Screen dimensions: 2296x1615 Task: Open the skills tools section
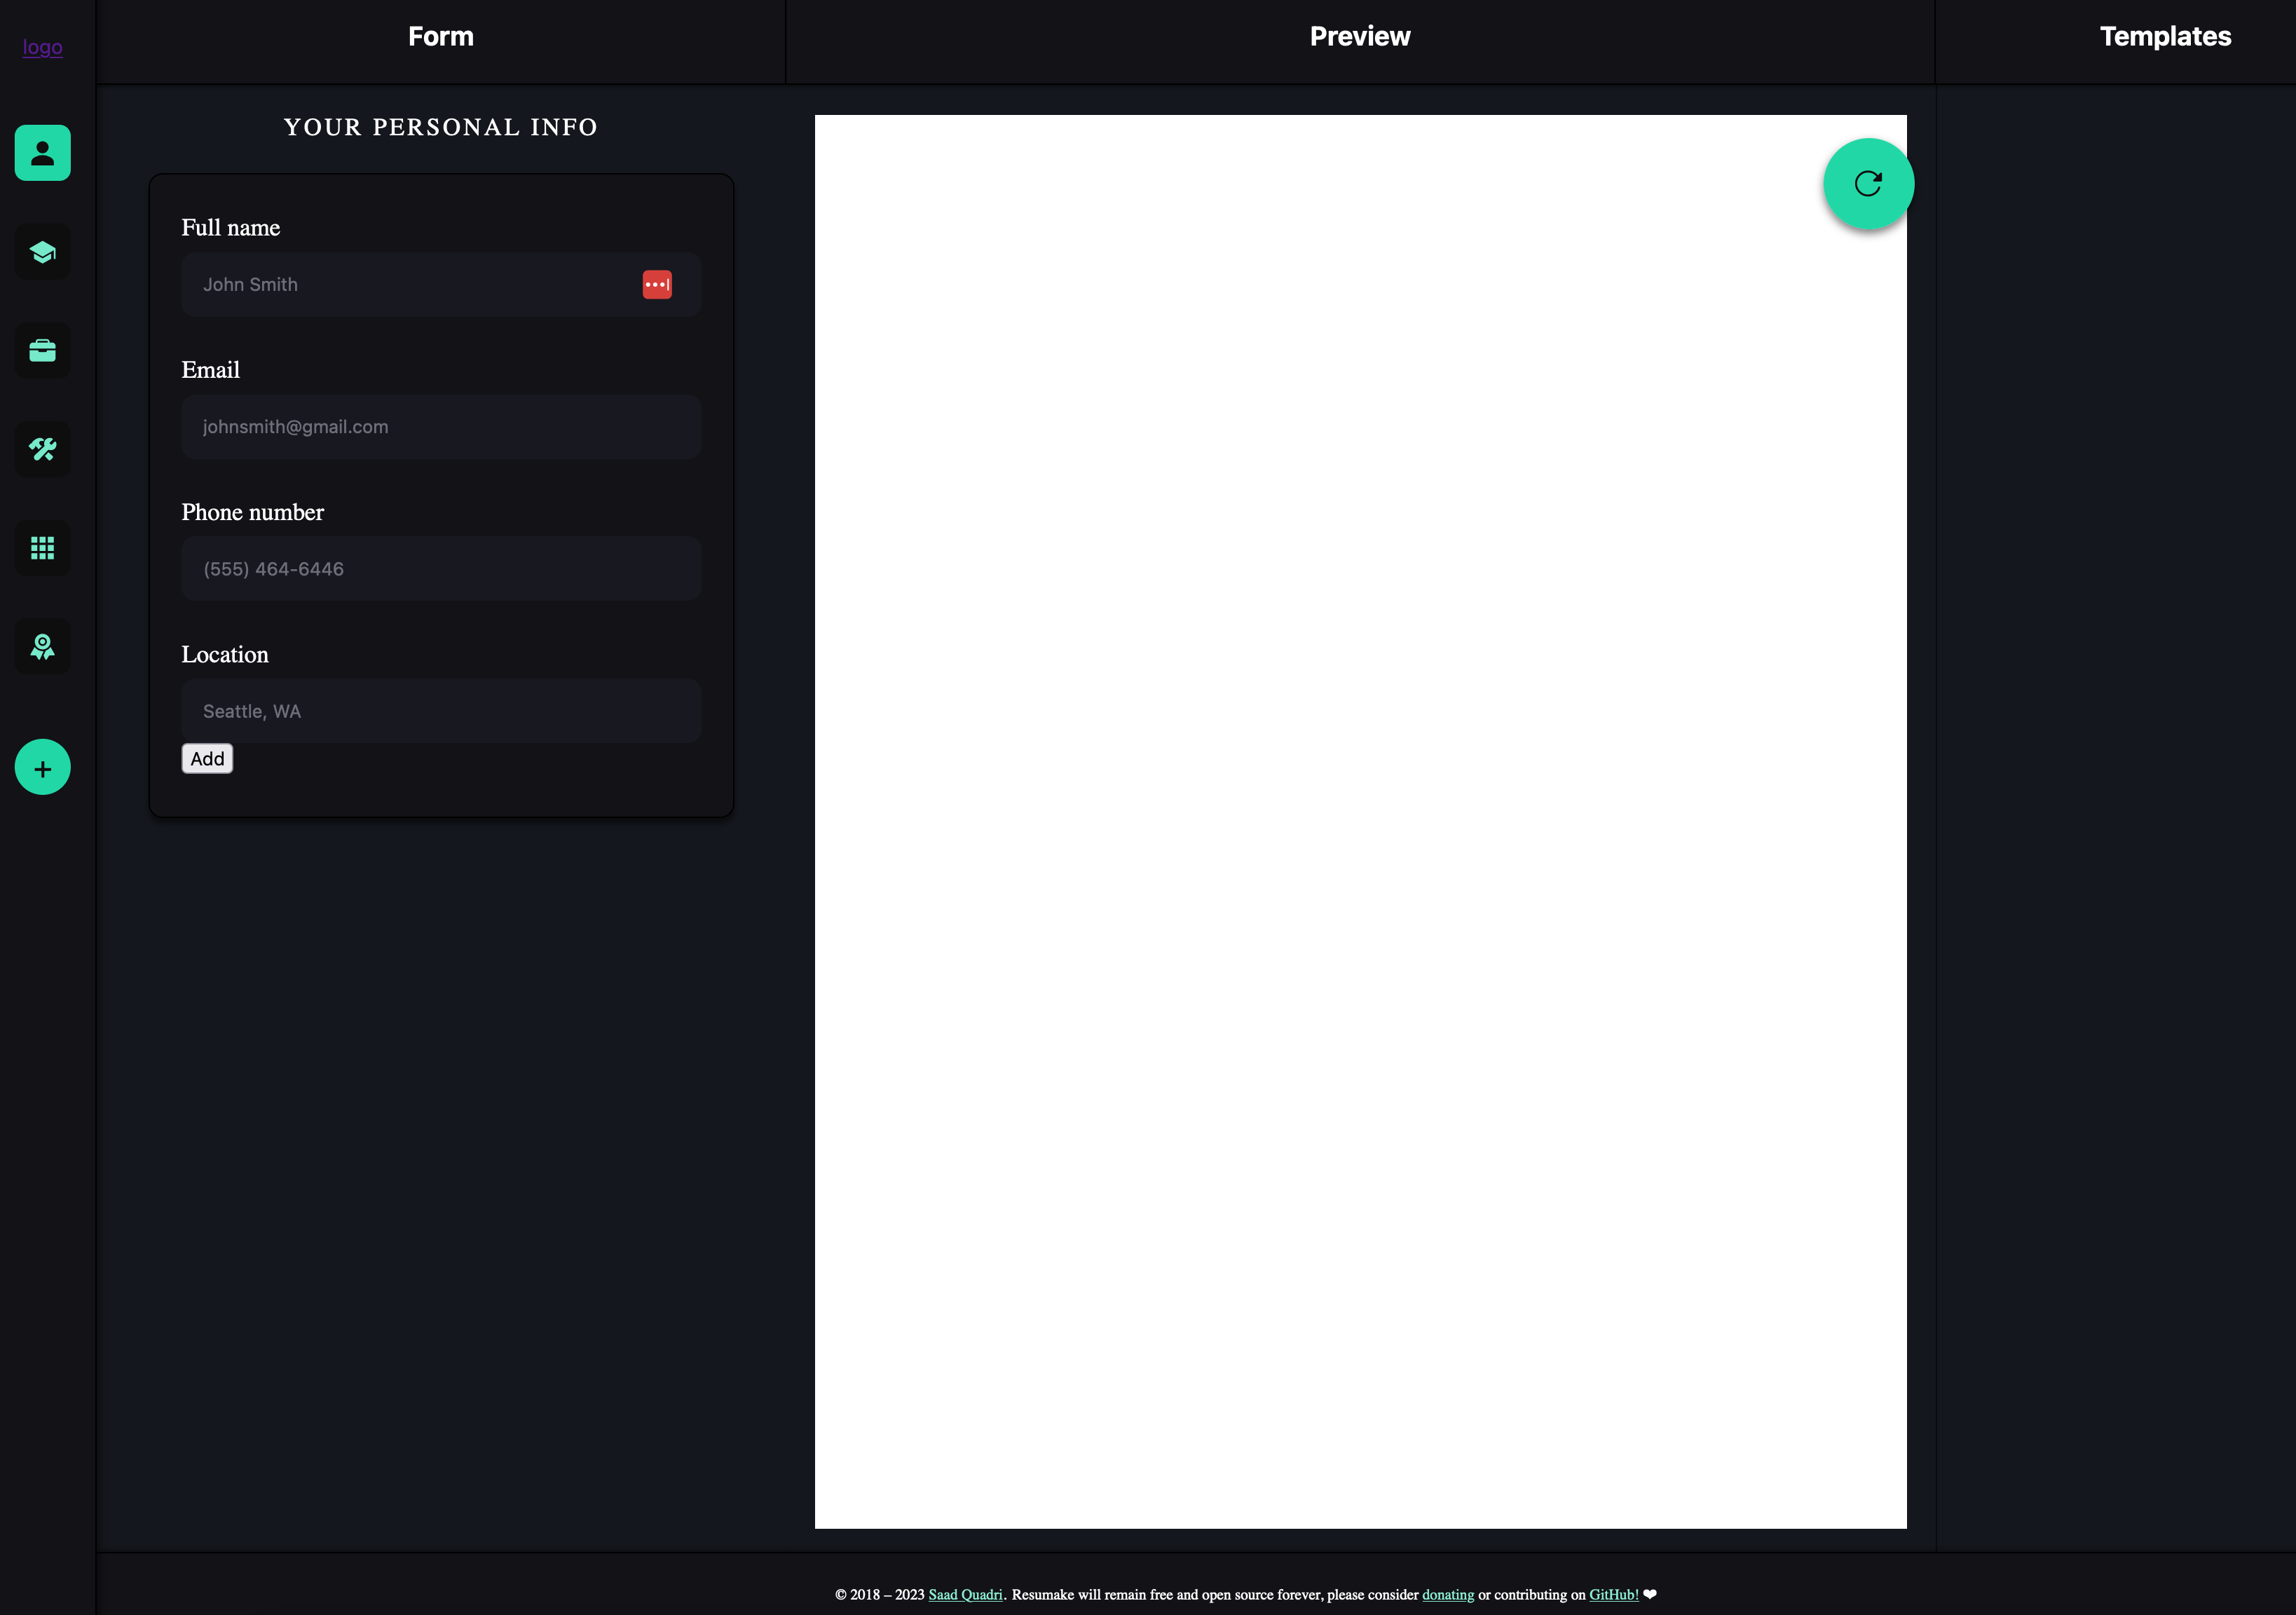pyautogui.click(x=42, y=449)
